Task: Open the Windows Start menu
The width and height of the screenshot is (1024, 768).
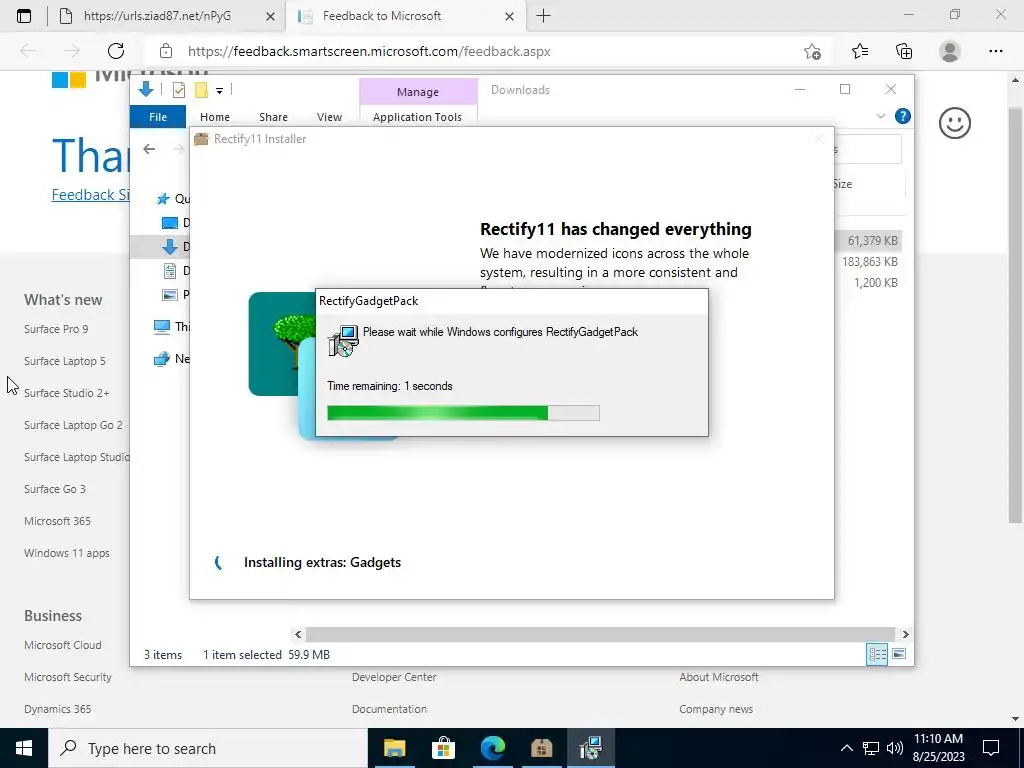Action: [24, 748]
